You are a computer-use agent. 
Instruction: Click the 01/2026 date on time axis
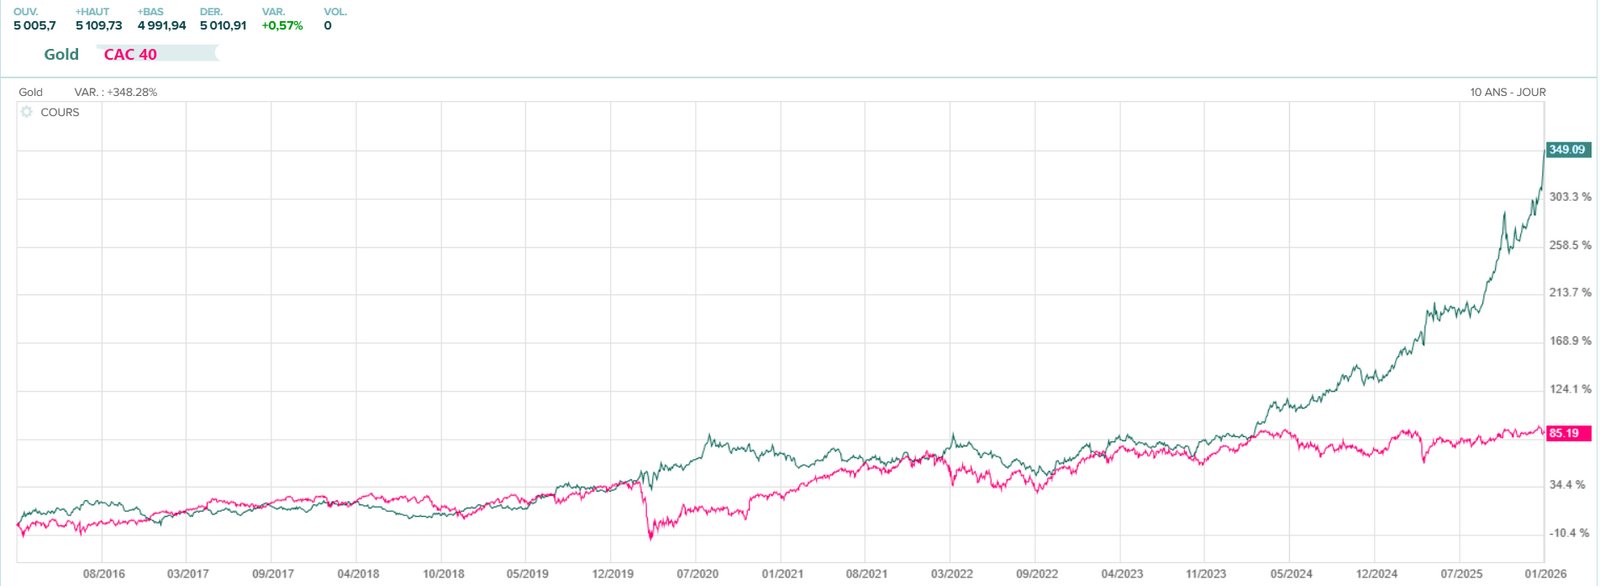(x=1545, y=574)
